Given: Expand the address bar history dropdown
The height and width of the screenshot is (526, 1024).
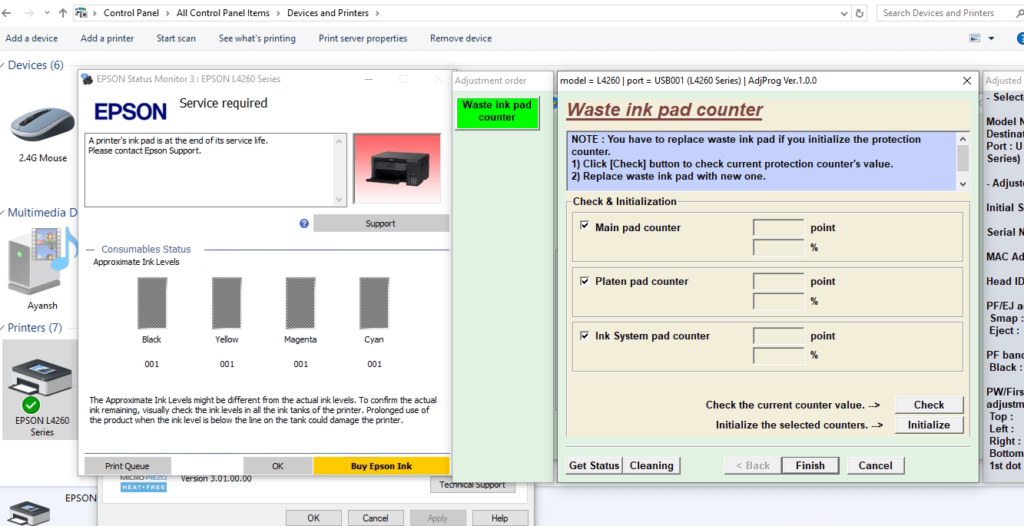Looking at the screenshot, I should pos(846,12).
